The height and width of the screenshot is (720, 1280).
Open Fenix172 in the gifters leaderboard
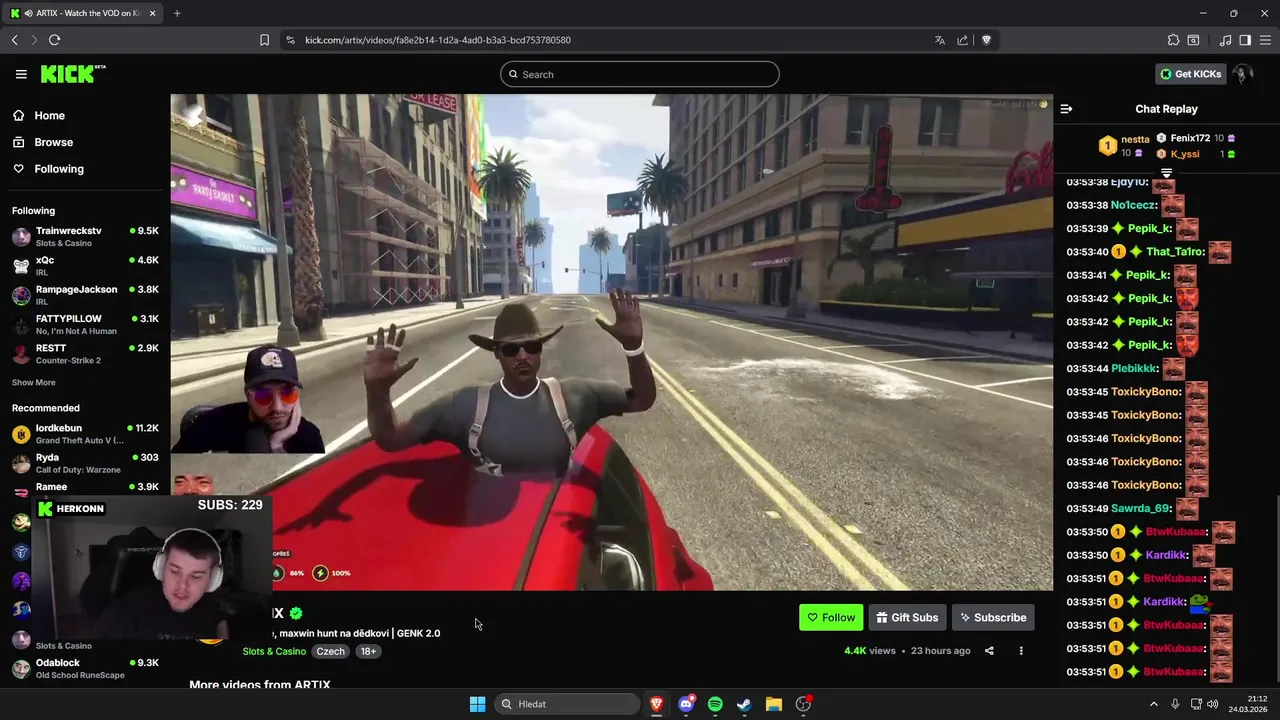click(1190, 138)
